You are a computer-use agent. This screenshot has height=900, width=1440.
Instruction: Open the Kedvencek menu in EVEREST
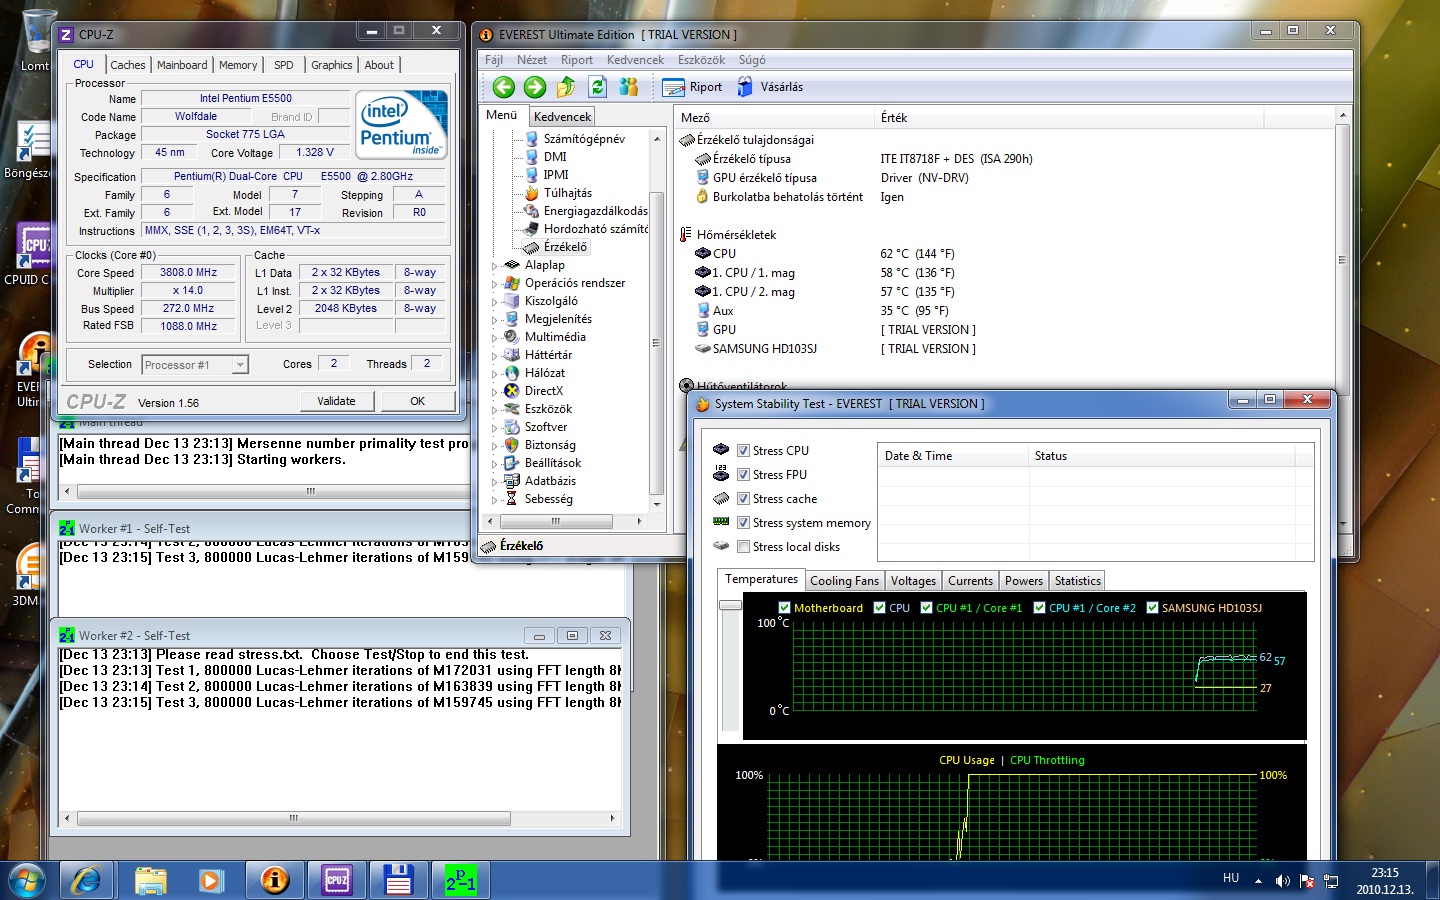coord(635,60)
